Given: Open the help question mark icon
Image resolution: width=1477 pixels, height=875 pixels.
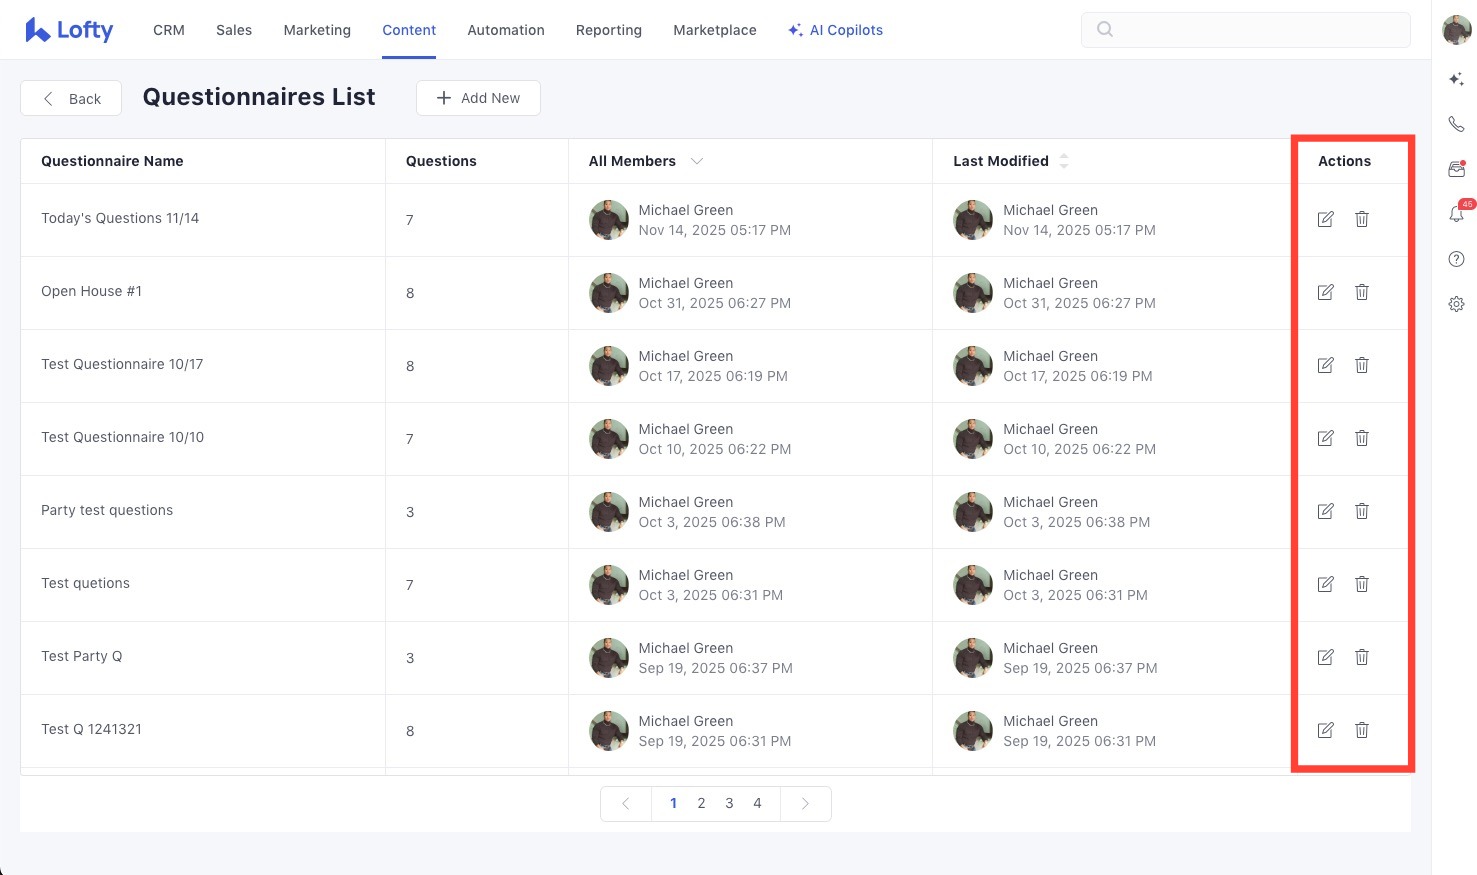Looking at the screenshot, I should (1456, 259).
